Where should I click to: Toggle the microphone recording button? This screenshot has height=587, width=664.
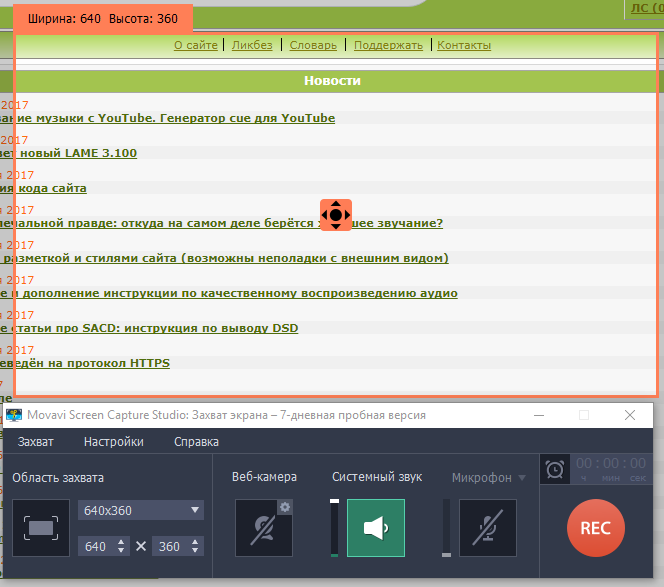pos(488,528)
